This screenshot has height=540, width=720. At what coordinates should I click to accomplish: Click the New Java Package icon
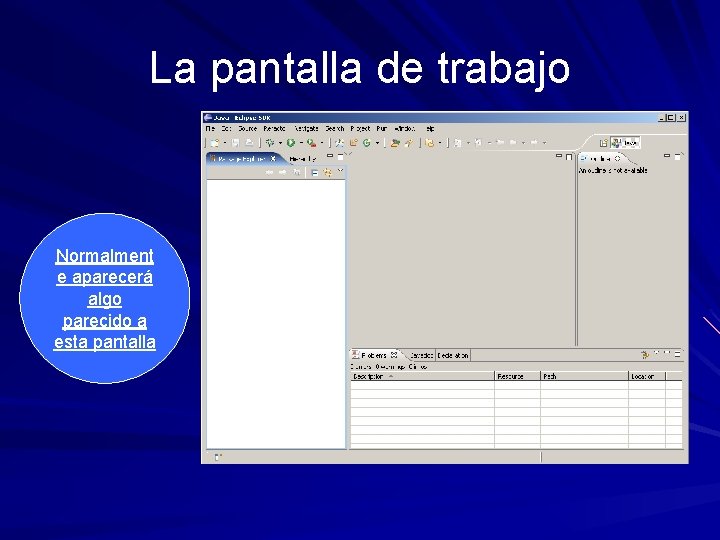(x=353, y=143)
